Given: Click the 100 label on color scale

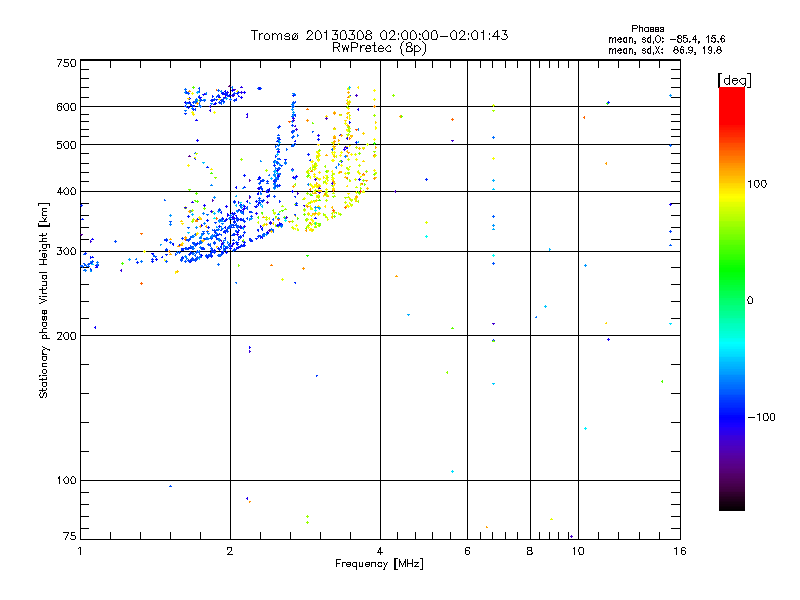Looking at the screenshot, I should pos(757,184).
